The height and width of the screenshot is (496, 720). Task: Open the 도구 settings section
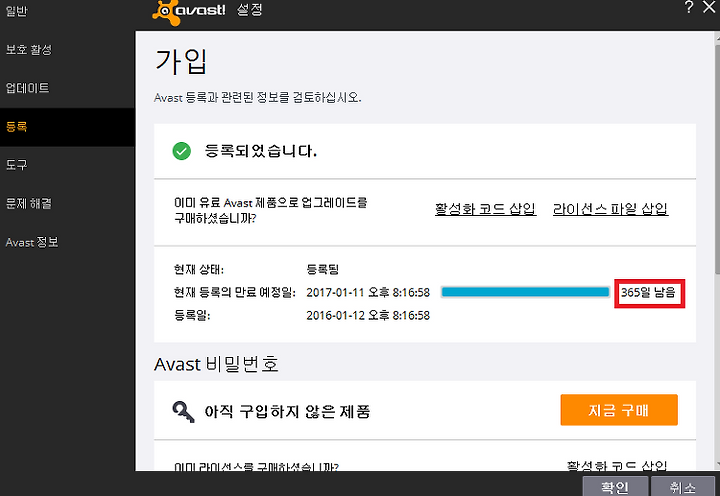(17, 164)
